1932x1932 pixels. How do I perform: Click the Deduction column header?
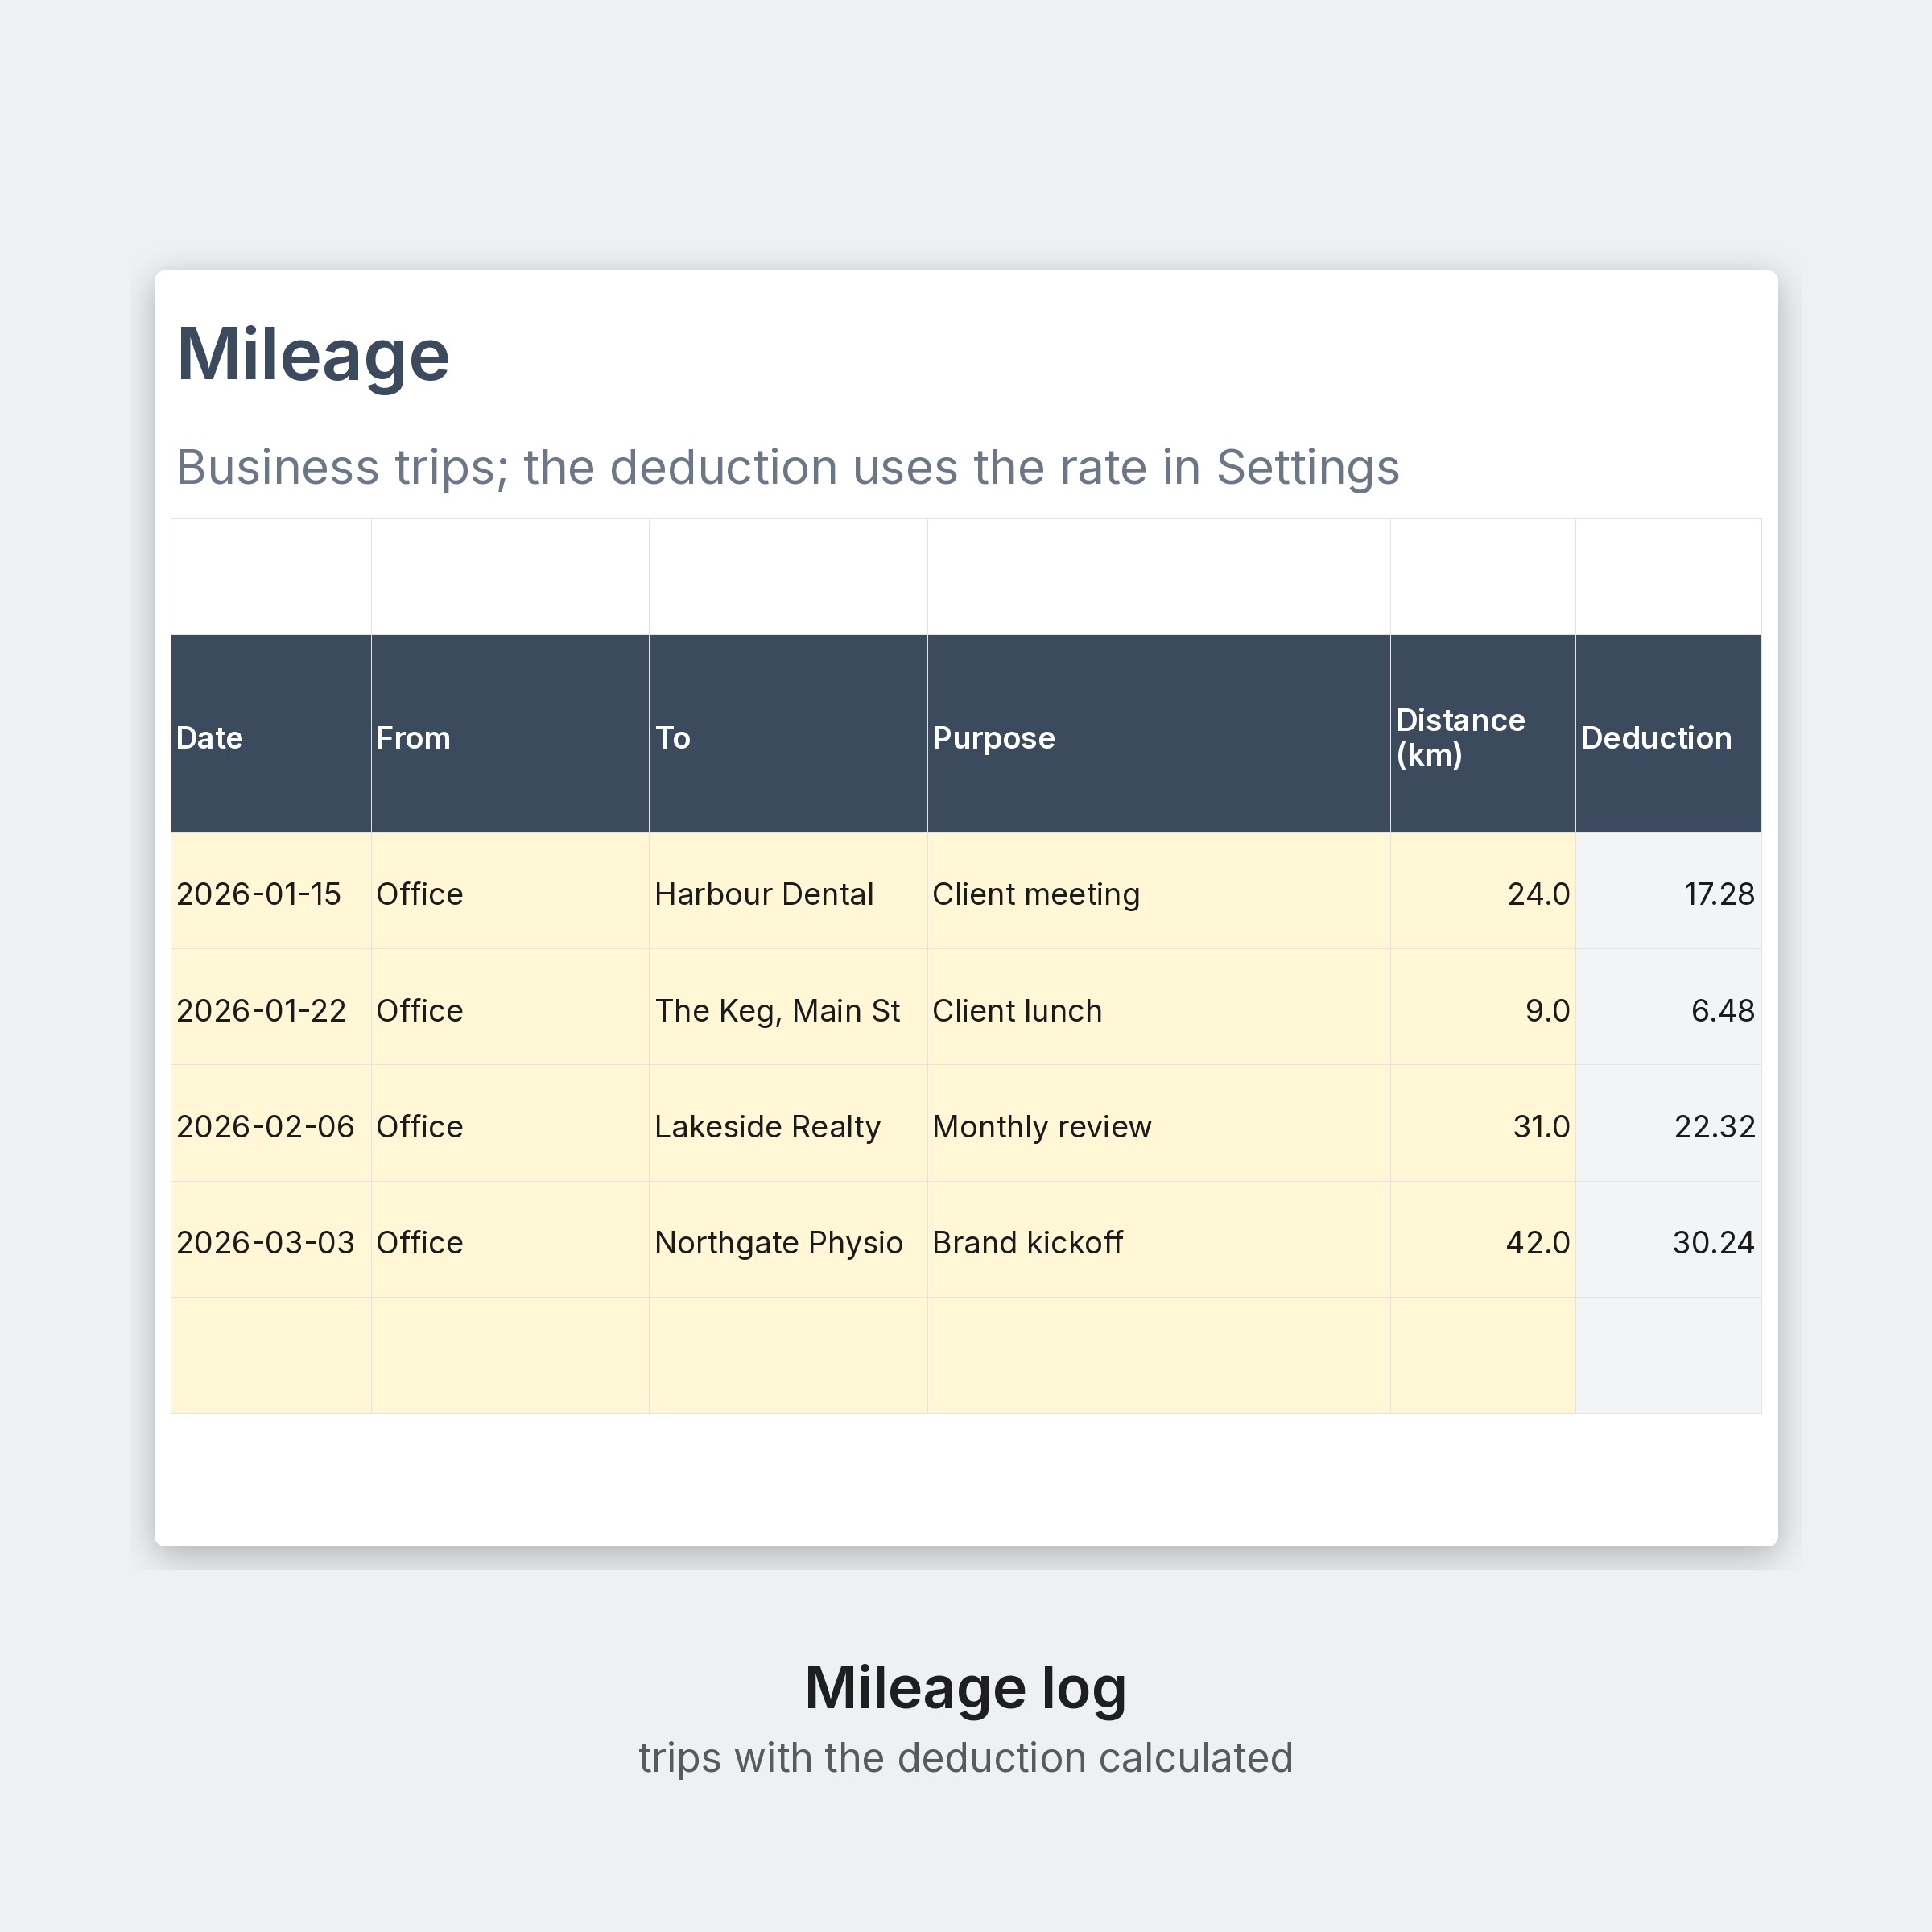[1668, 733]
